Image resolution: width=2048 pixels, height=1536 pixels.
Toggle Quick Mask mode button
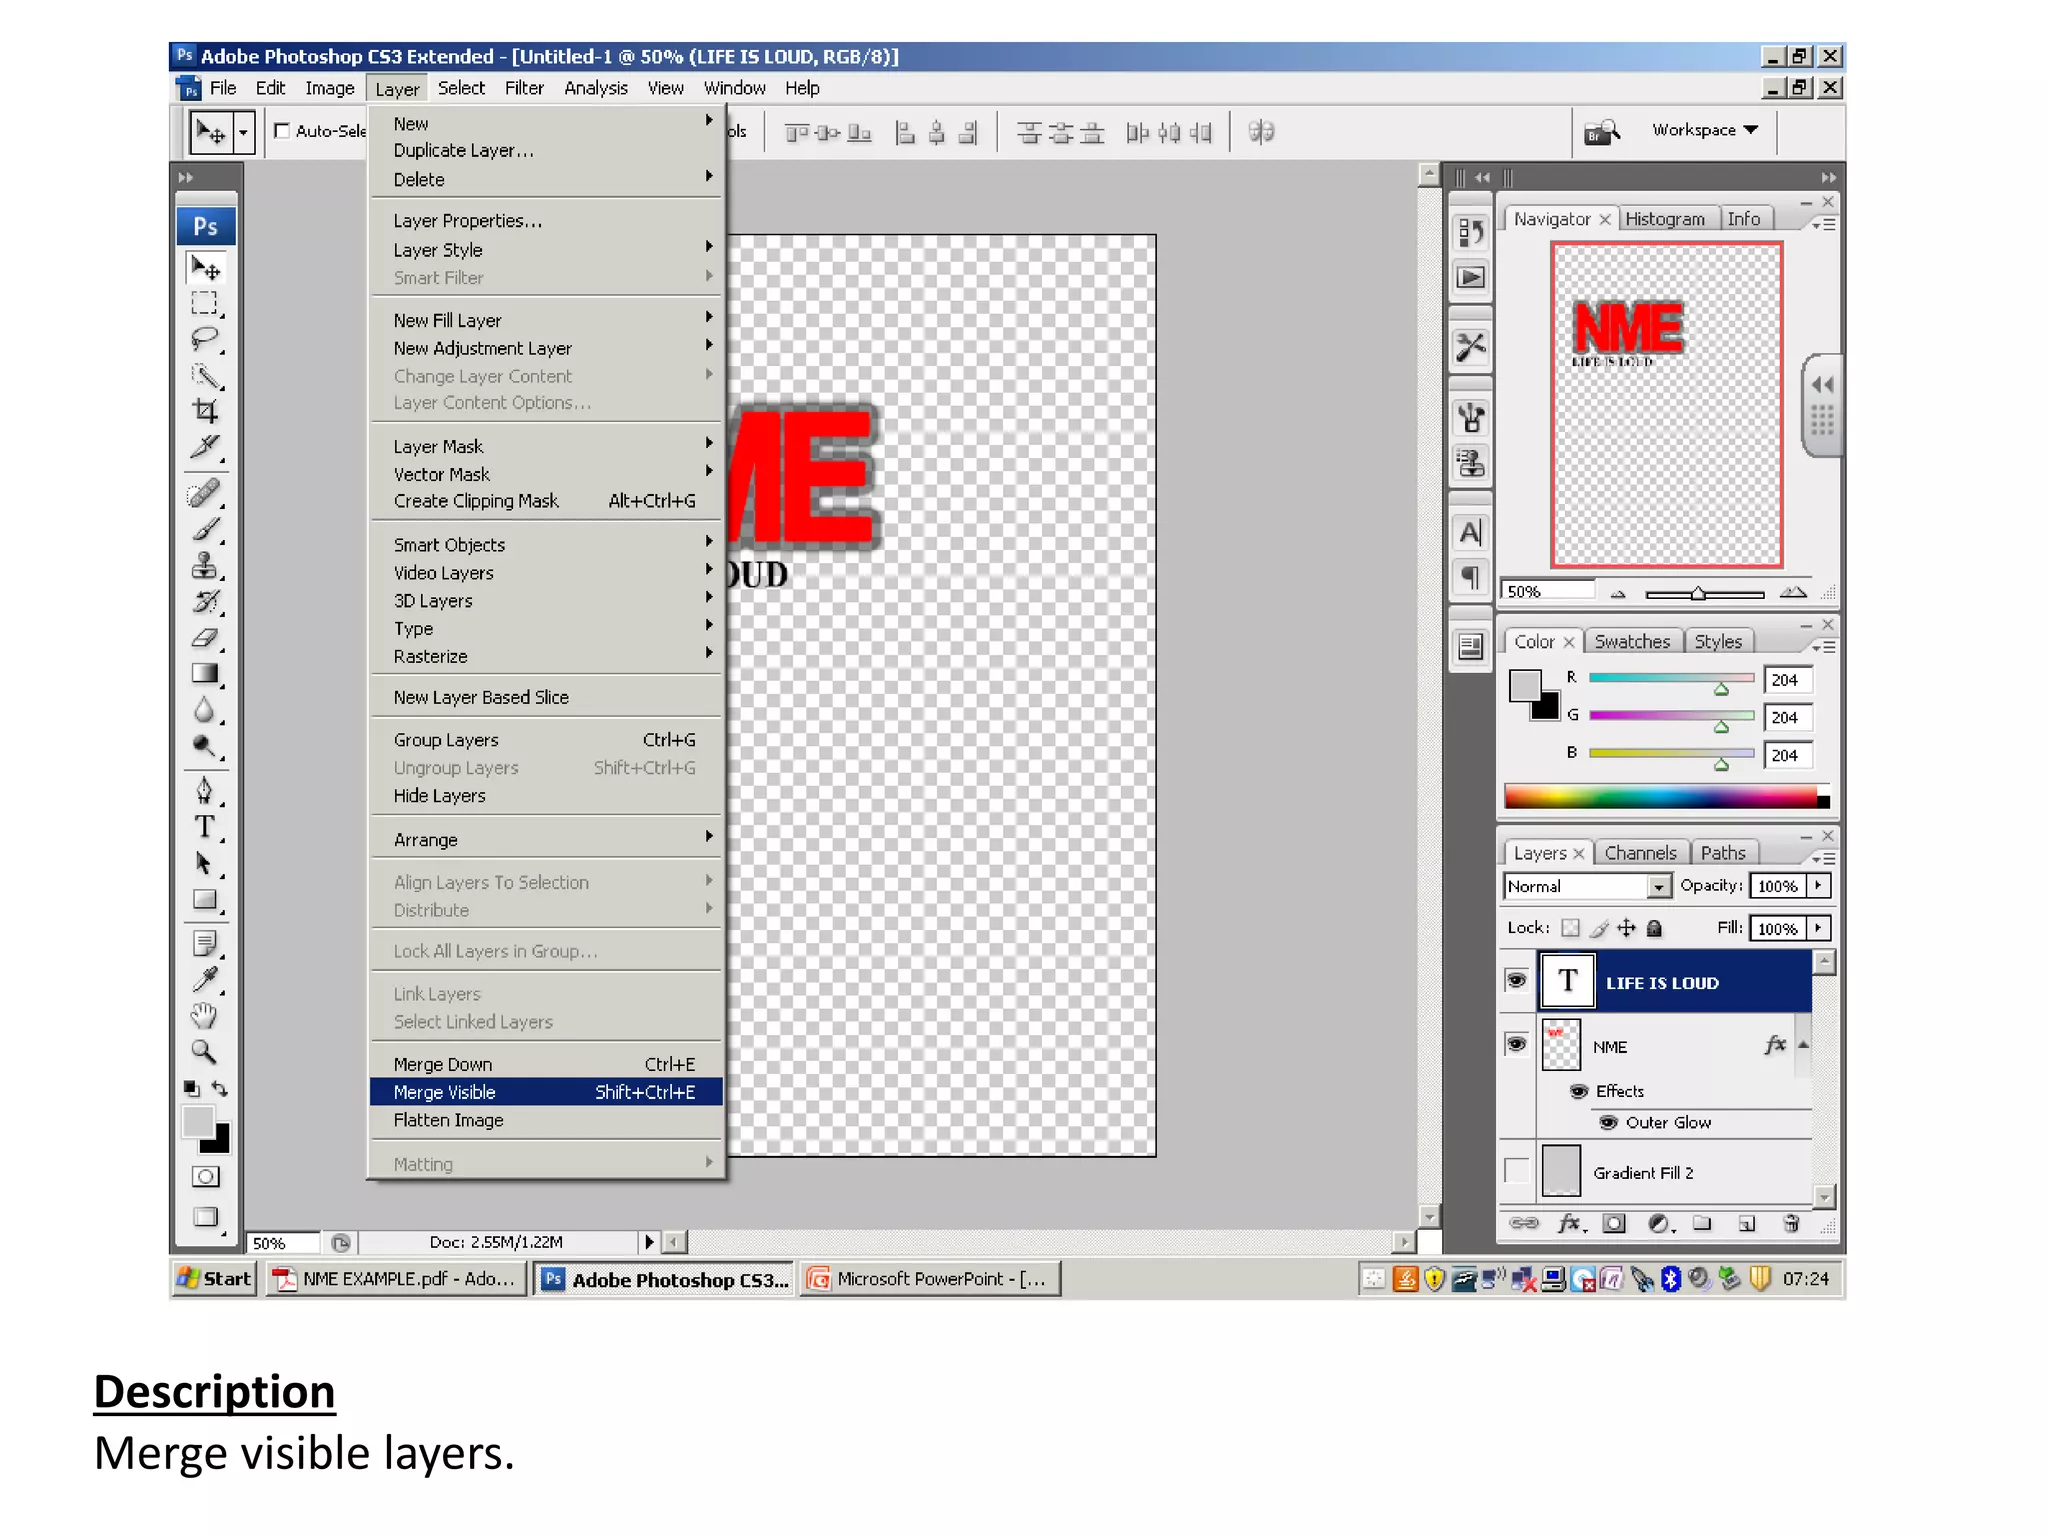[206, 1176]
